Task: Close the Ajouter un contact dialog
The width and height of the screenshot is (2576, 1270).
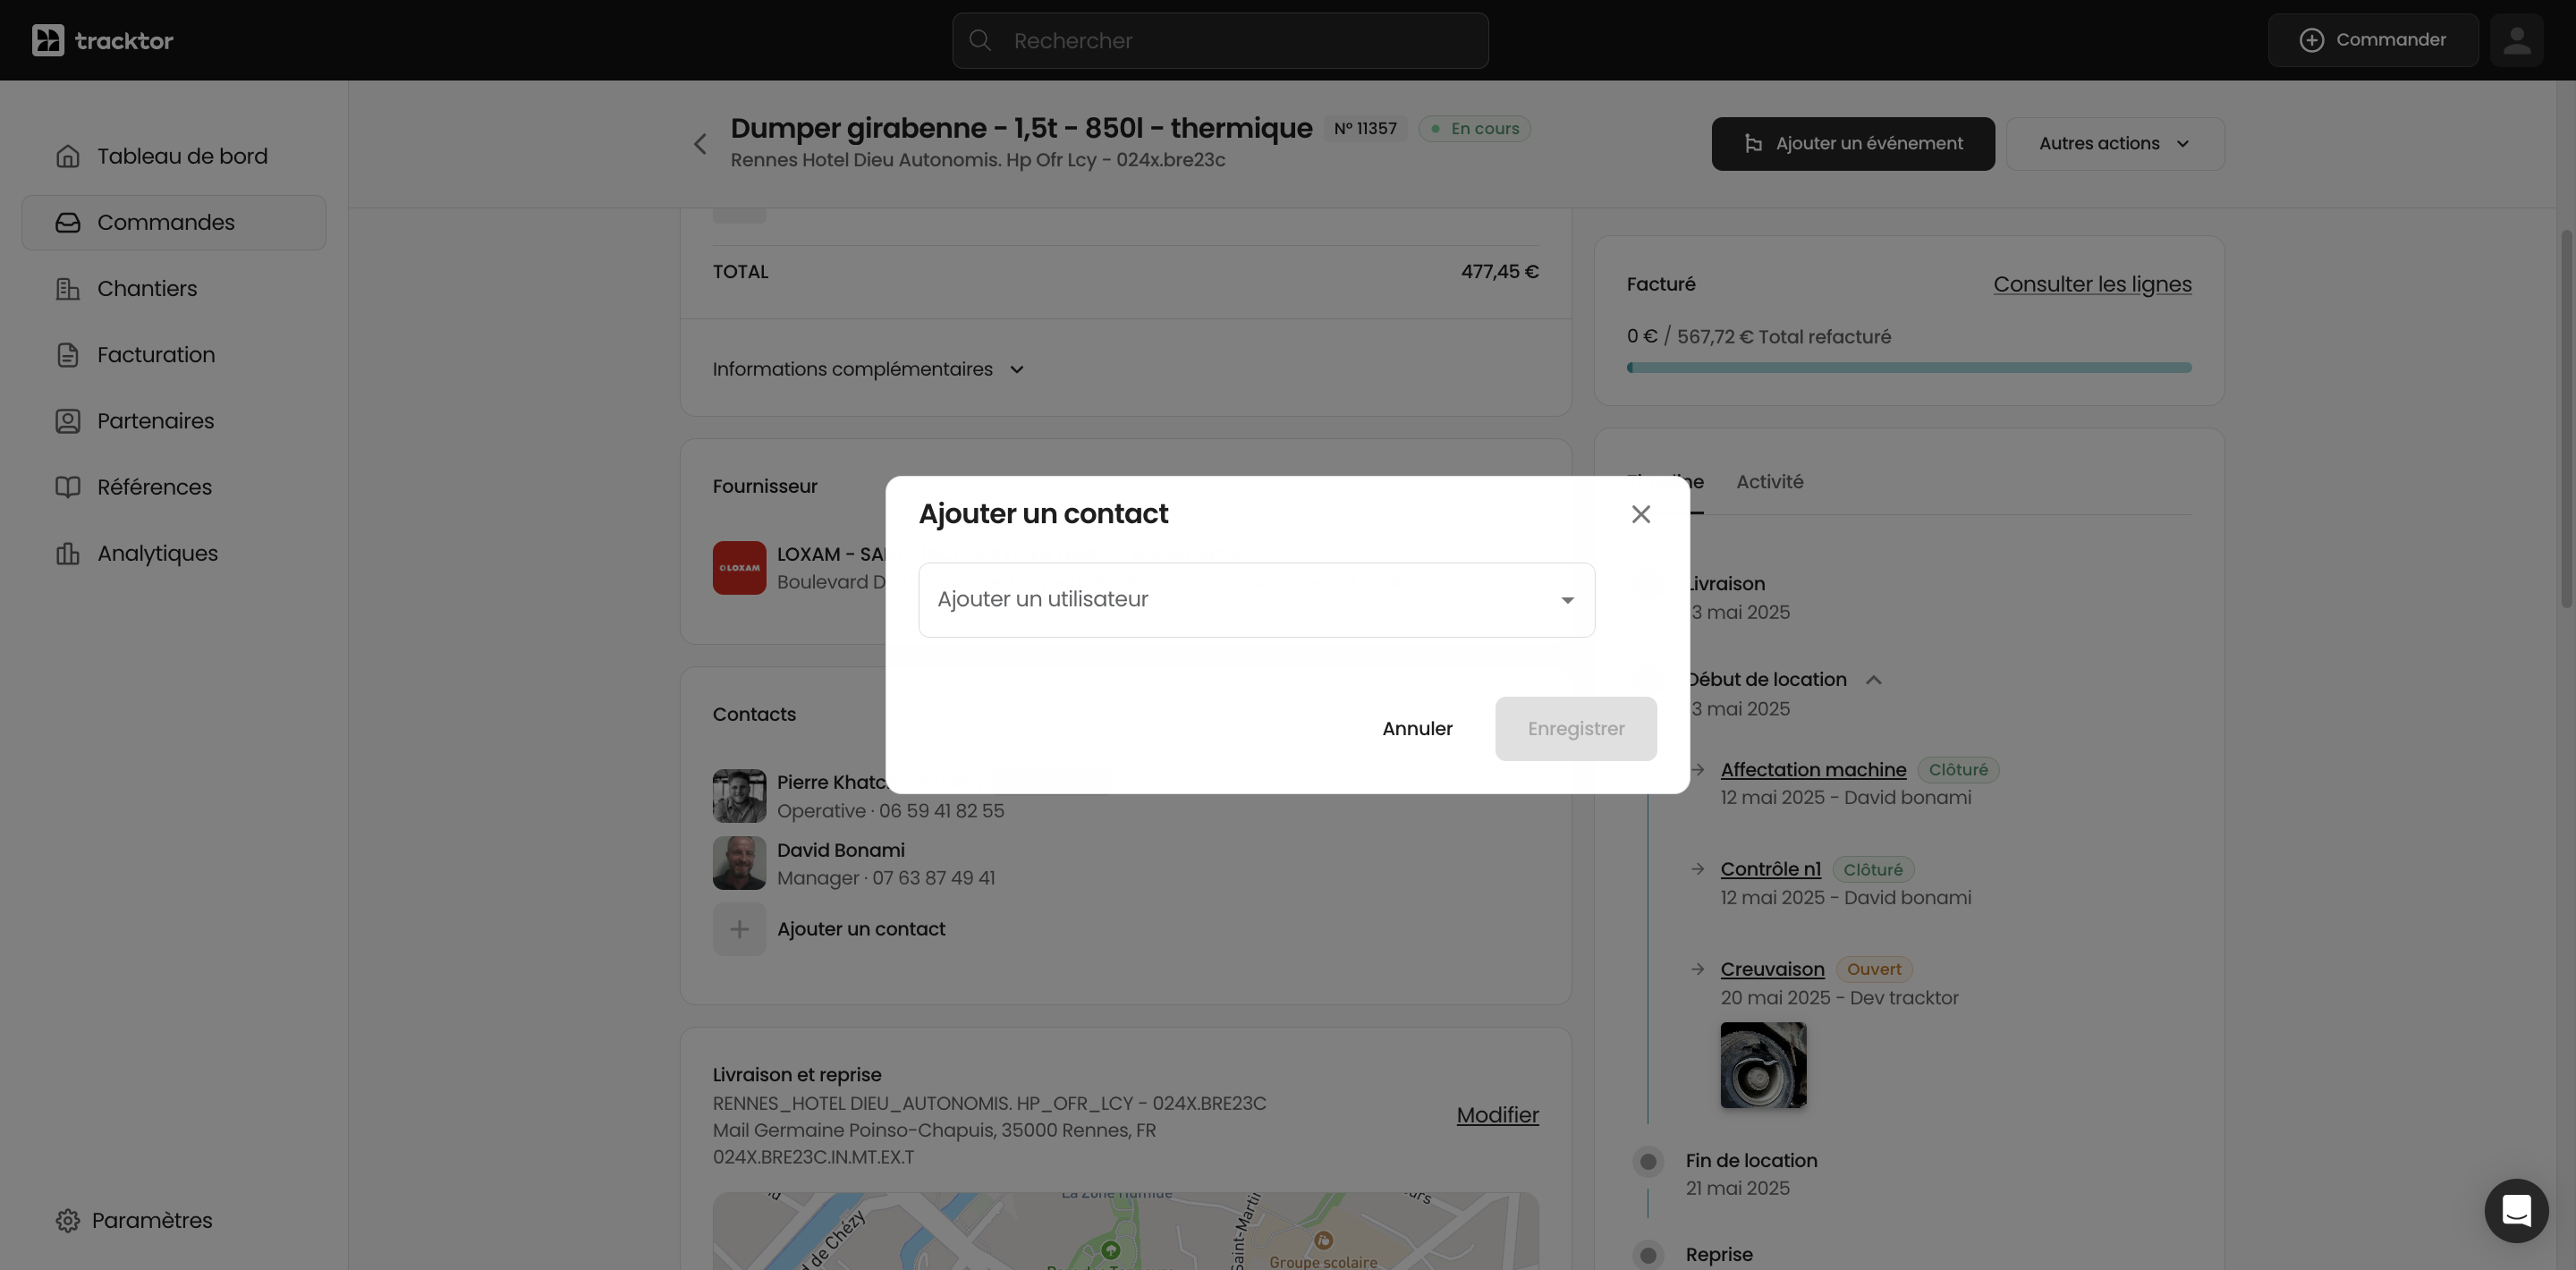Action: (1640, 513)
